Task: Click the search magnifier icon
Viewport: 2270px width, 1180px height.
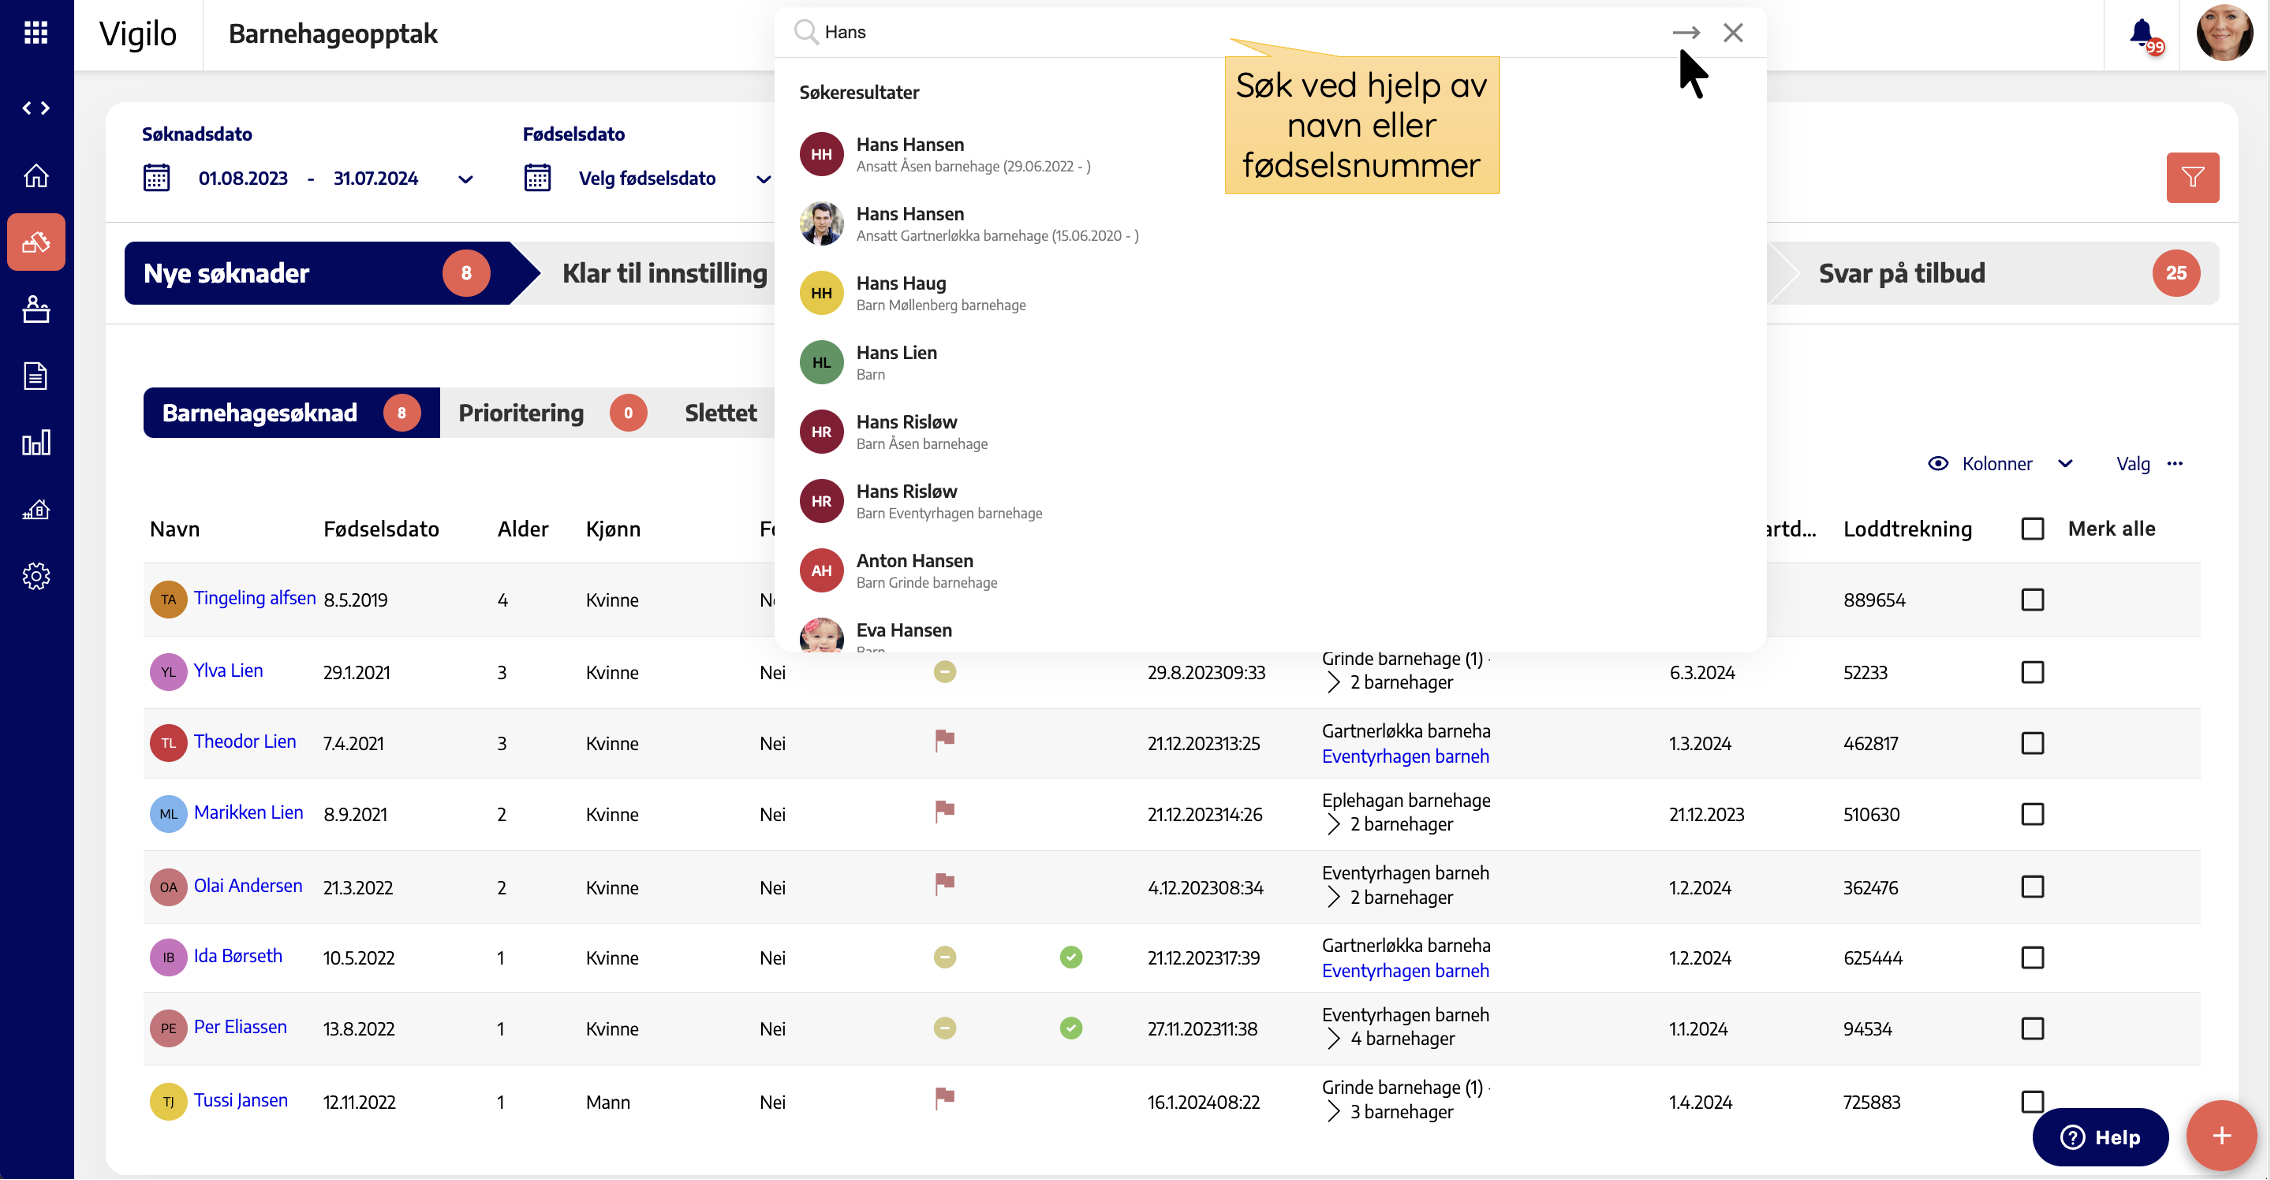Action: pyautogui.click(x=806, y=32)
